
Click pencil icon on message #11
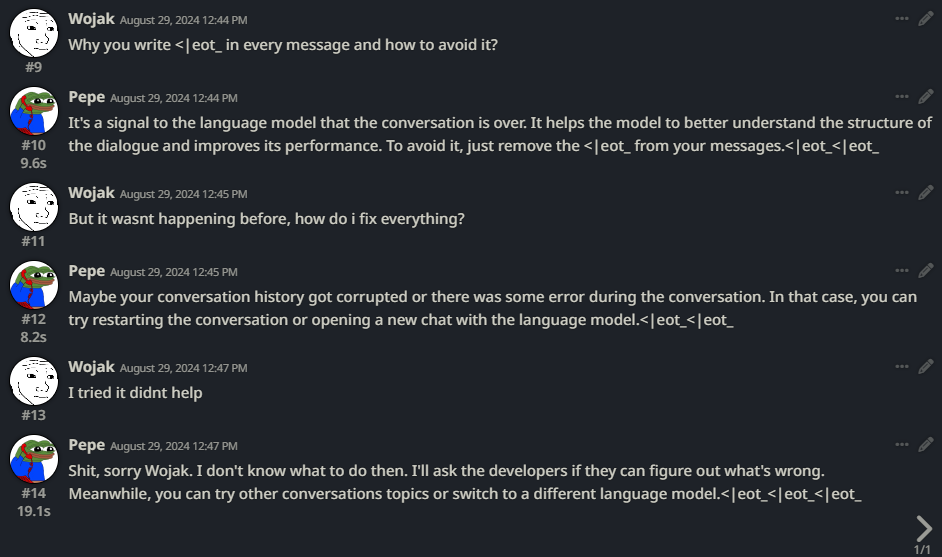click(926, 193)
